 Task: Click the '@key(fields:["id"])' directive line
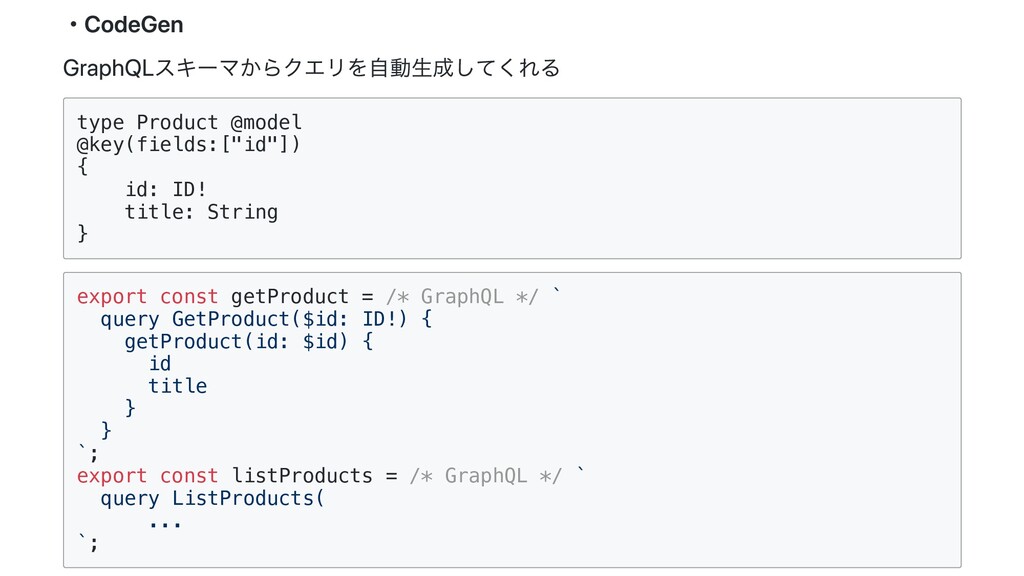click(189, 144)
